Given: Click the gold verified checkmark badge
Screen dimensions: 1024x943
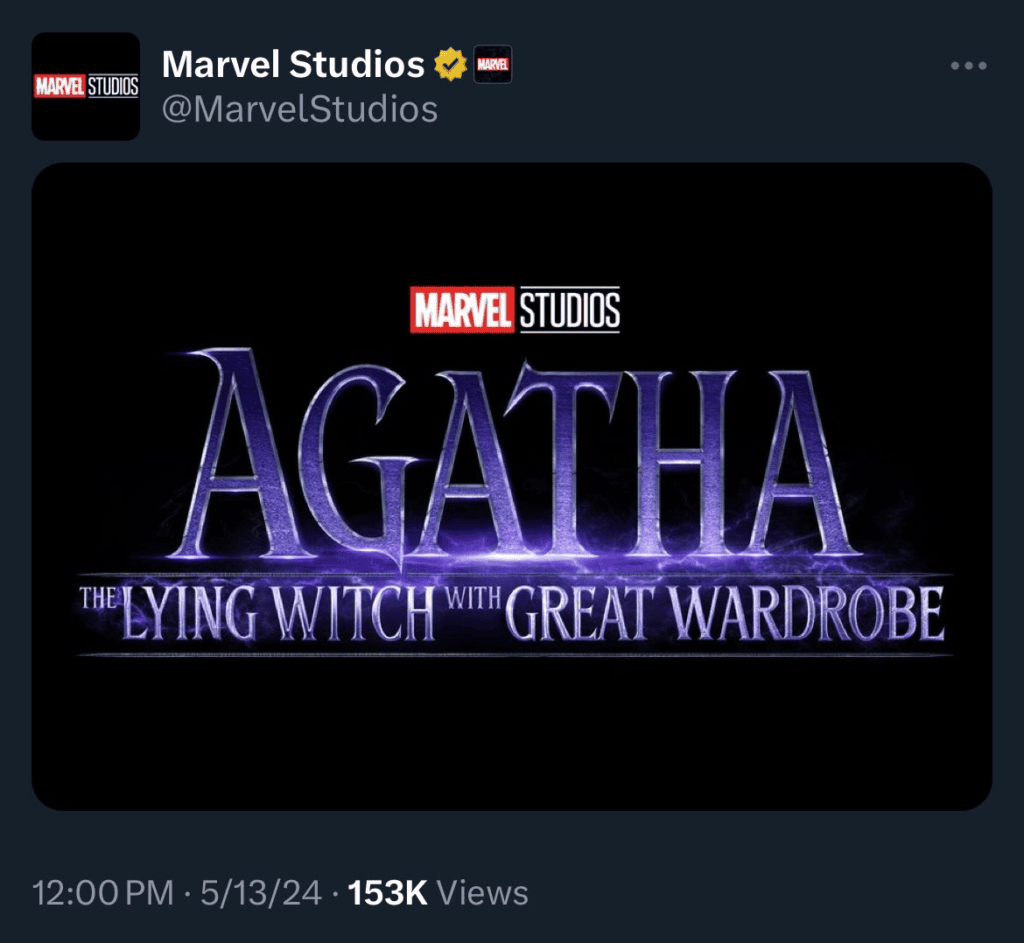Looking at the screenshot, I should pos(450,65).
